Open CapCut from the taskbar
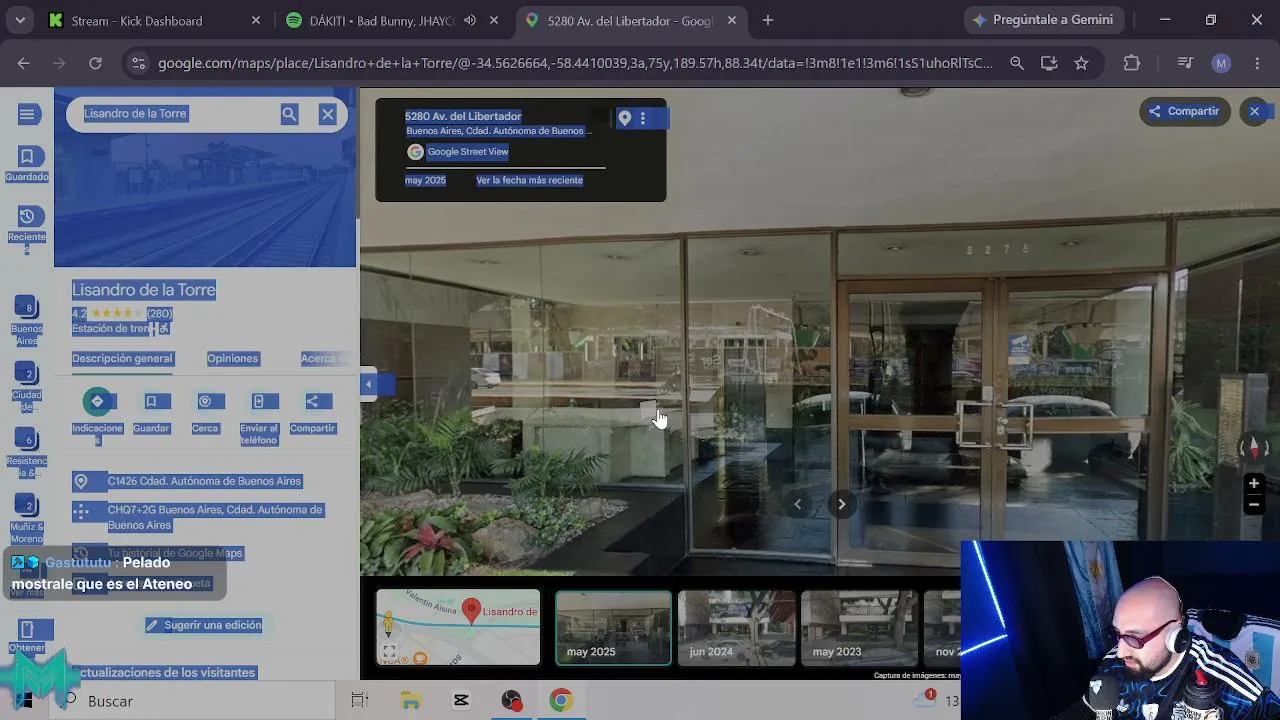This screenshot has width=1280, height=720. (x=461, y=701)
